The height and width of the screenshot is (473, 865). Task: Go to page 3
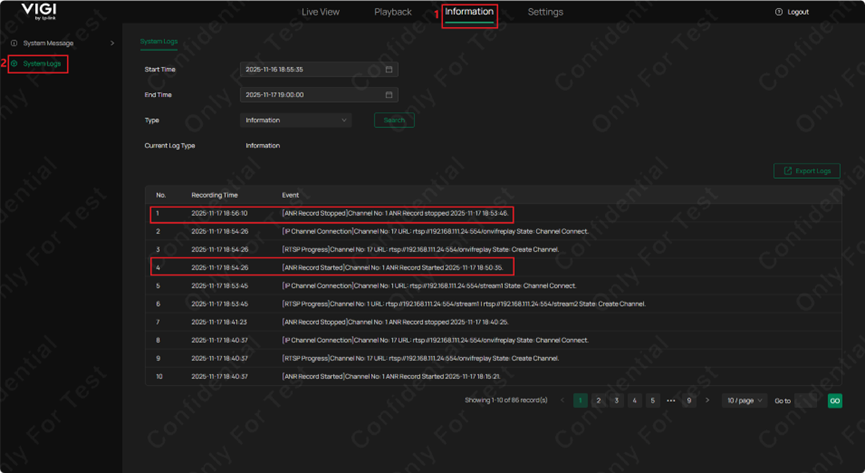pyautogui.click(x=616, y=401)
